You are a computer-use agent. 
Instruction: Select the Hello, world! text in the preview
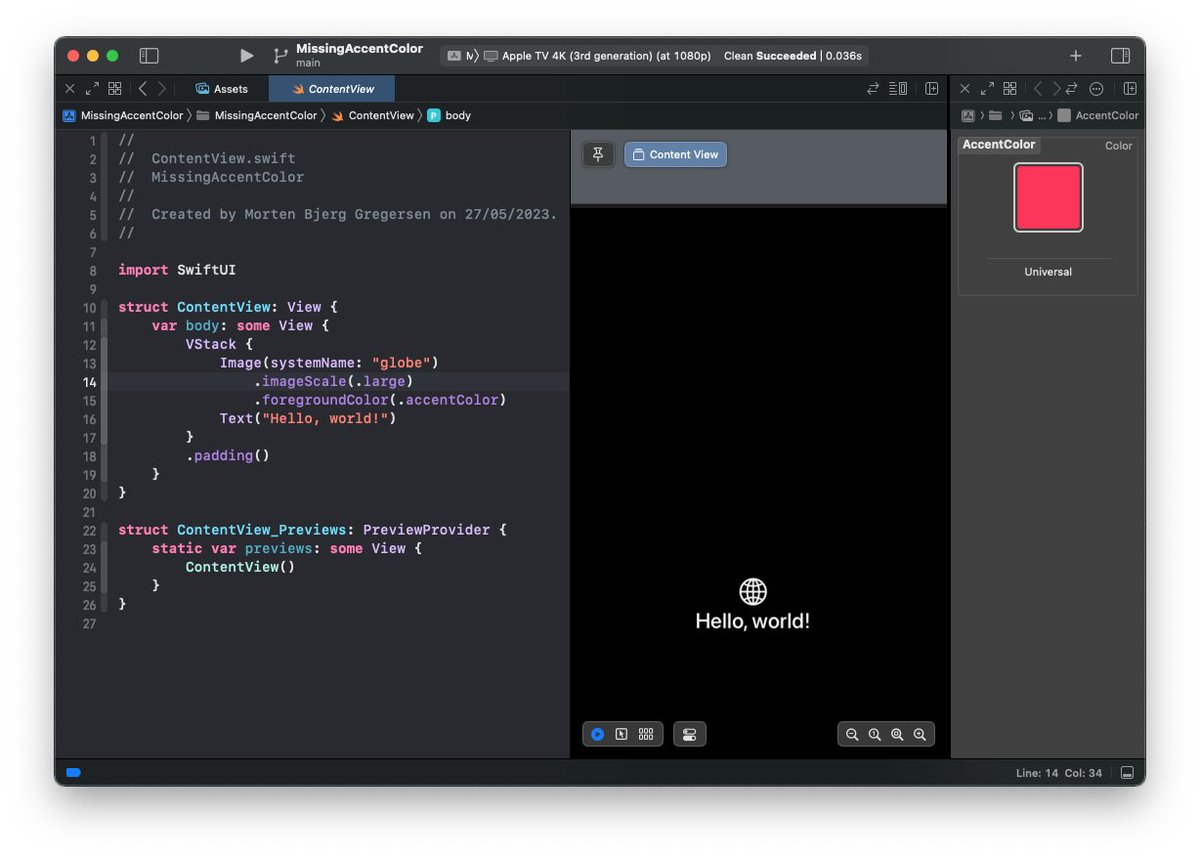(x=752, y=621)
